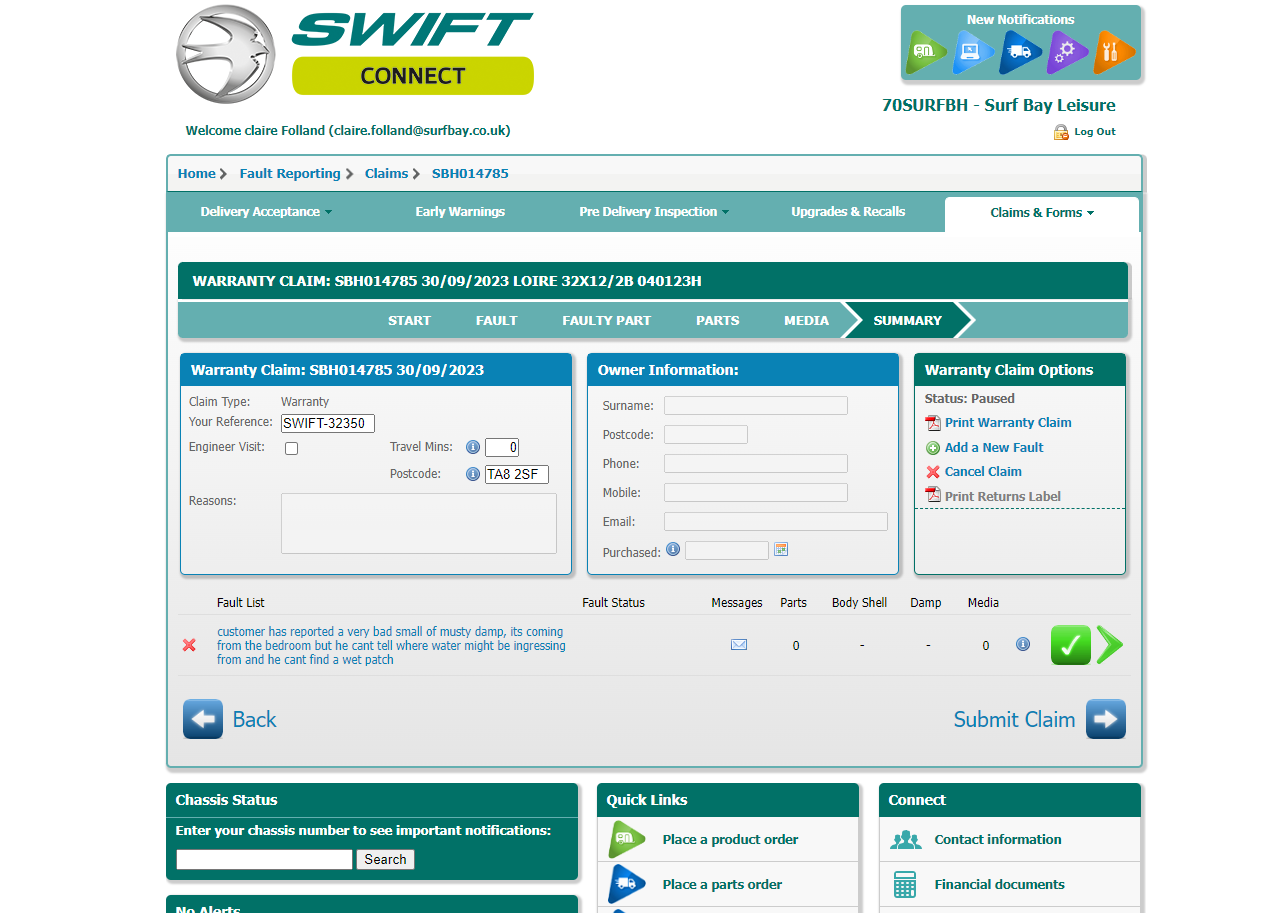Viewport: 1264px width, 913px height.
Task: Click the Financial documents link
Action: pos(999,884)
